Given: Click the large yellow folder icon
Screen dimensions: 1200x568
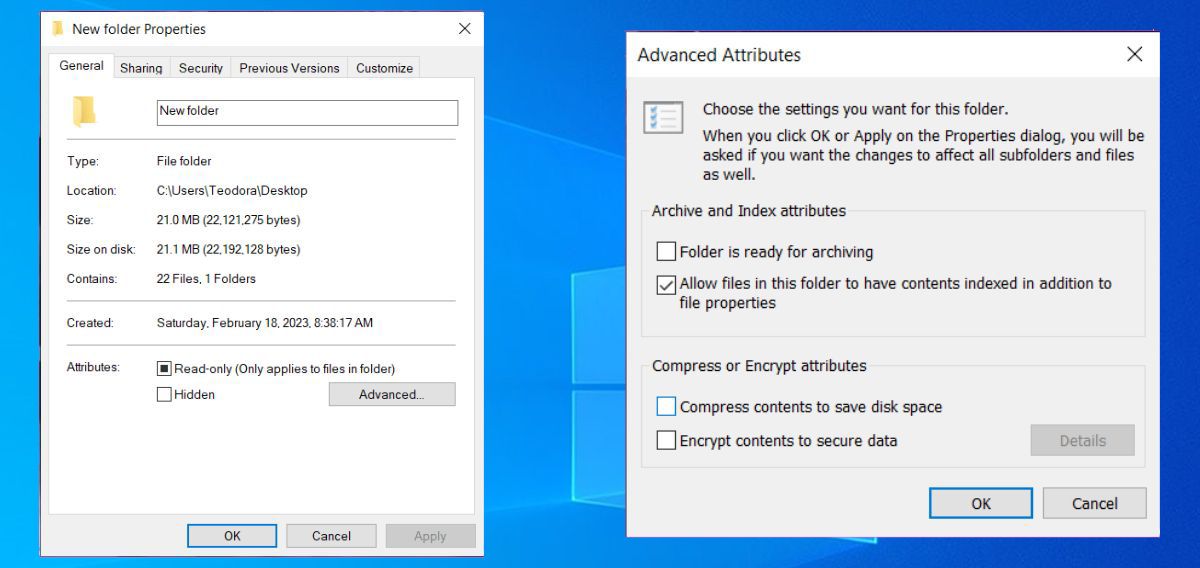Looking at the screenshot, I should (84, 111).
